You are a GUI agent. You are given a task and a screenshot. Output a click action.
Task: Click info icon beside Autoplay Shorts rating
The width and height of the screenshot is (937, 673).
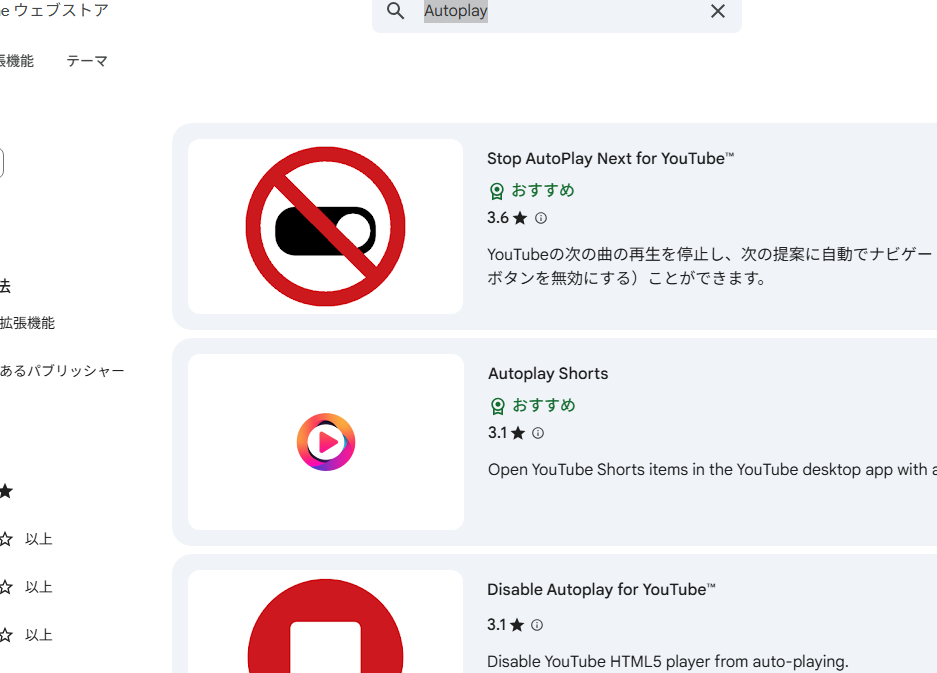(x=538, y=433)
